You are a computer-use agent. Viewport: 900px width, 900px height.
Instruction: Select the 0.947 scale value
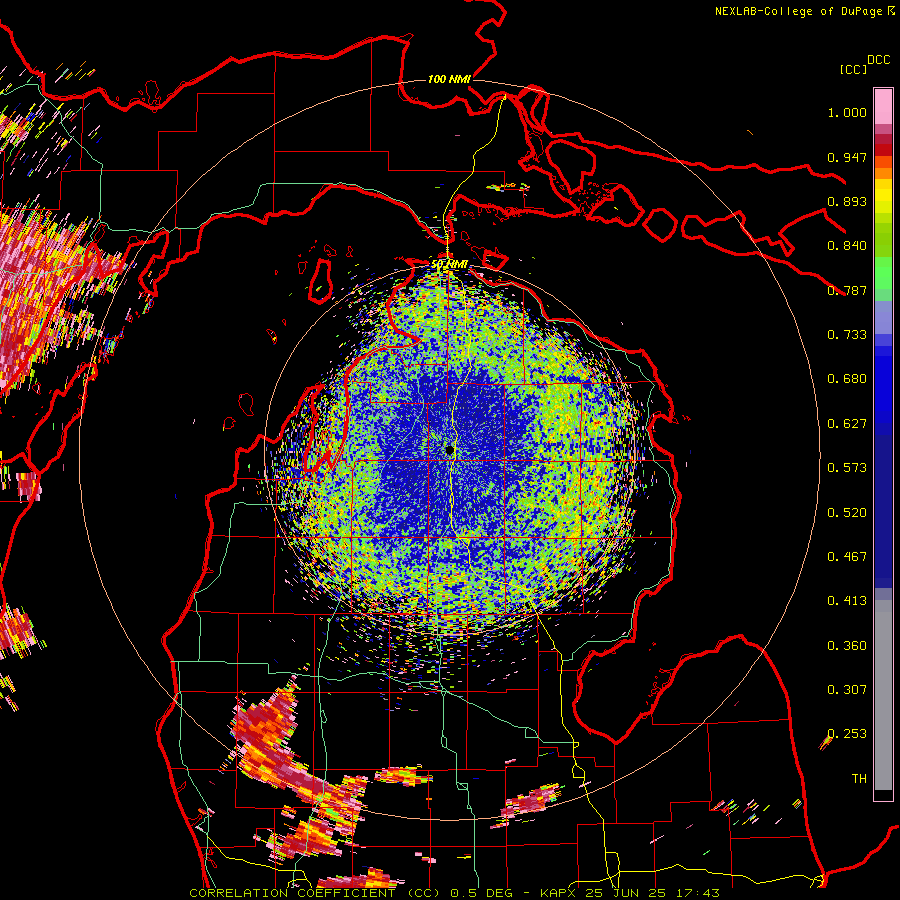tap(847, 157)
